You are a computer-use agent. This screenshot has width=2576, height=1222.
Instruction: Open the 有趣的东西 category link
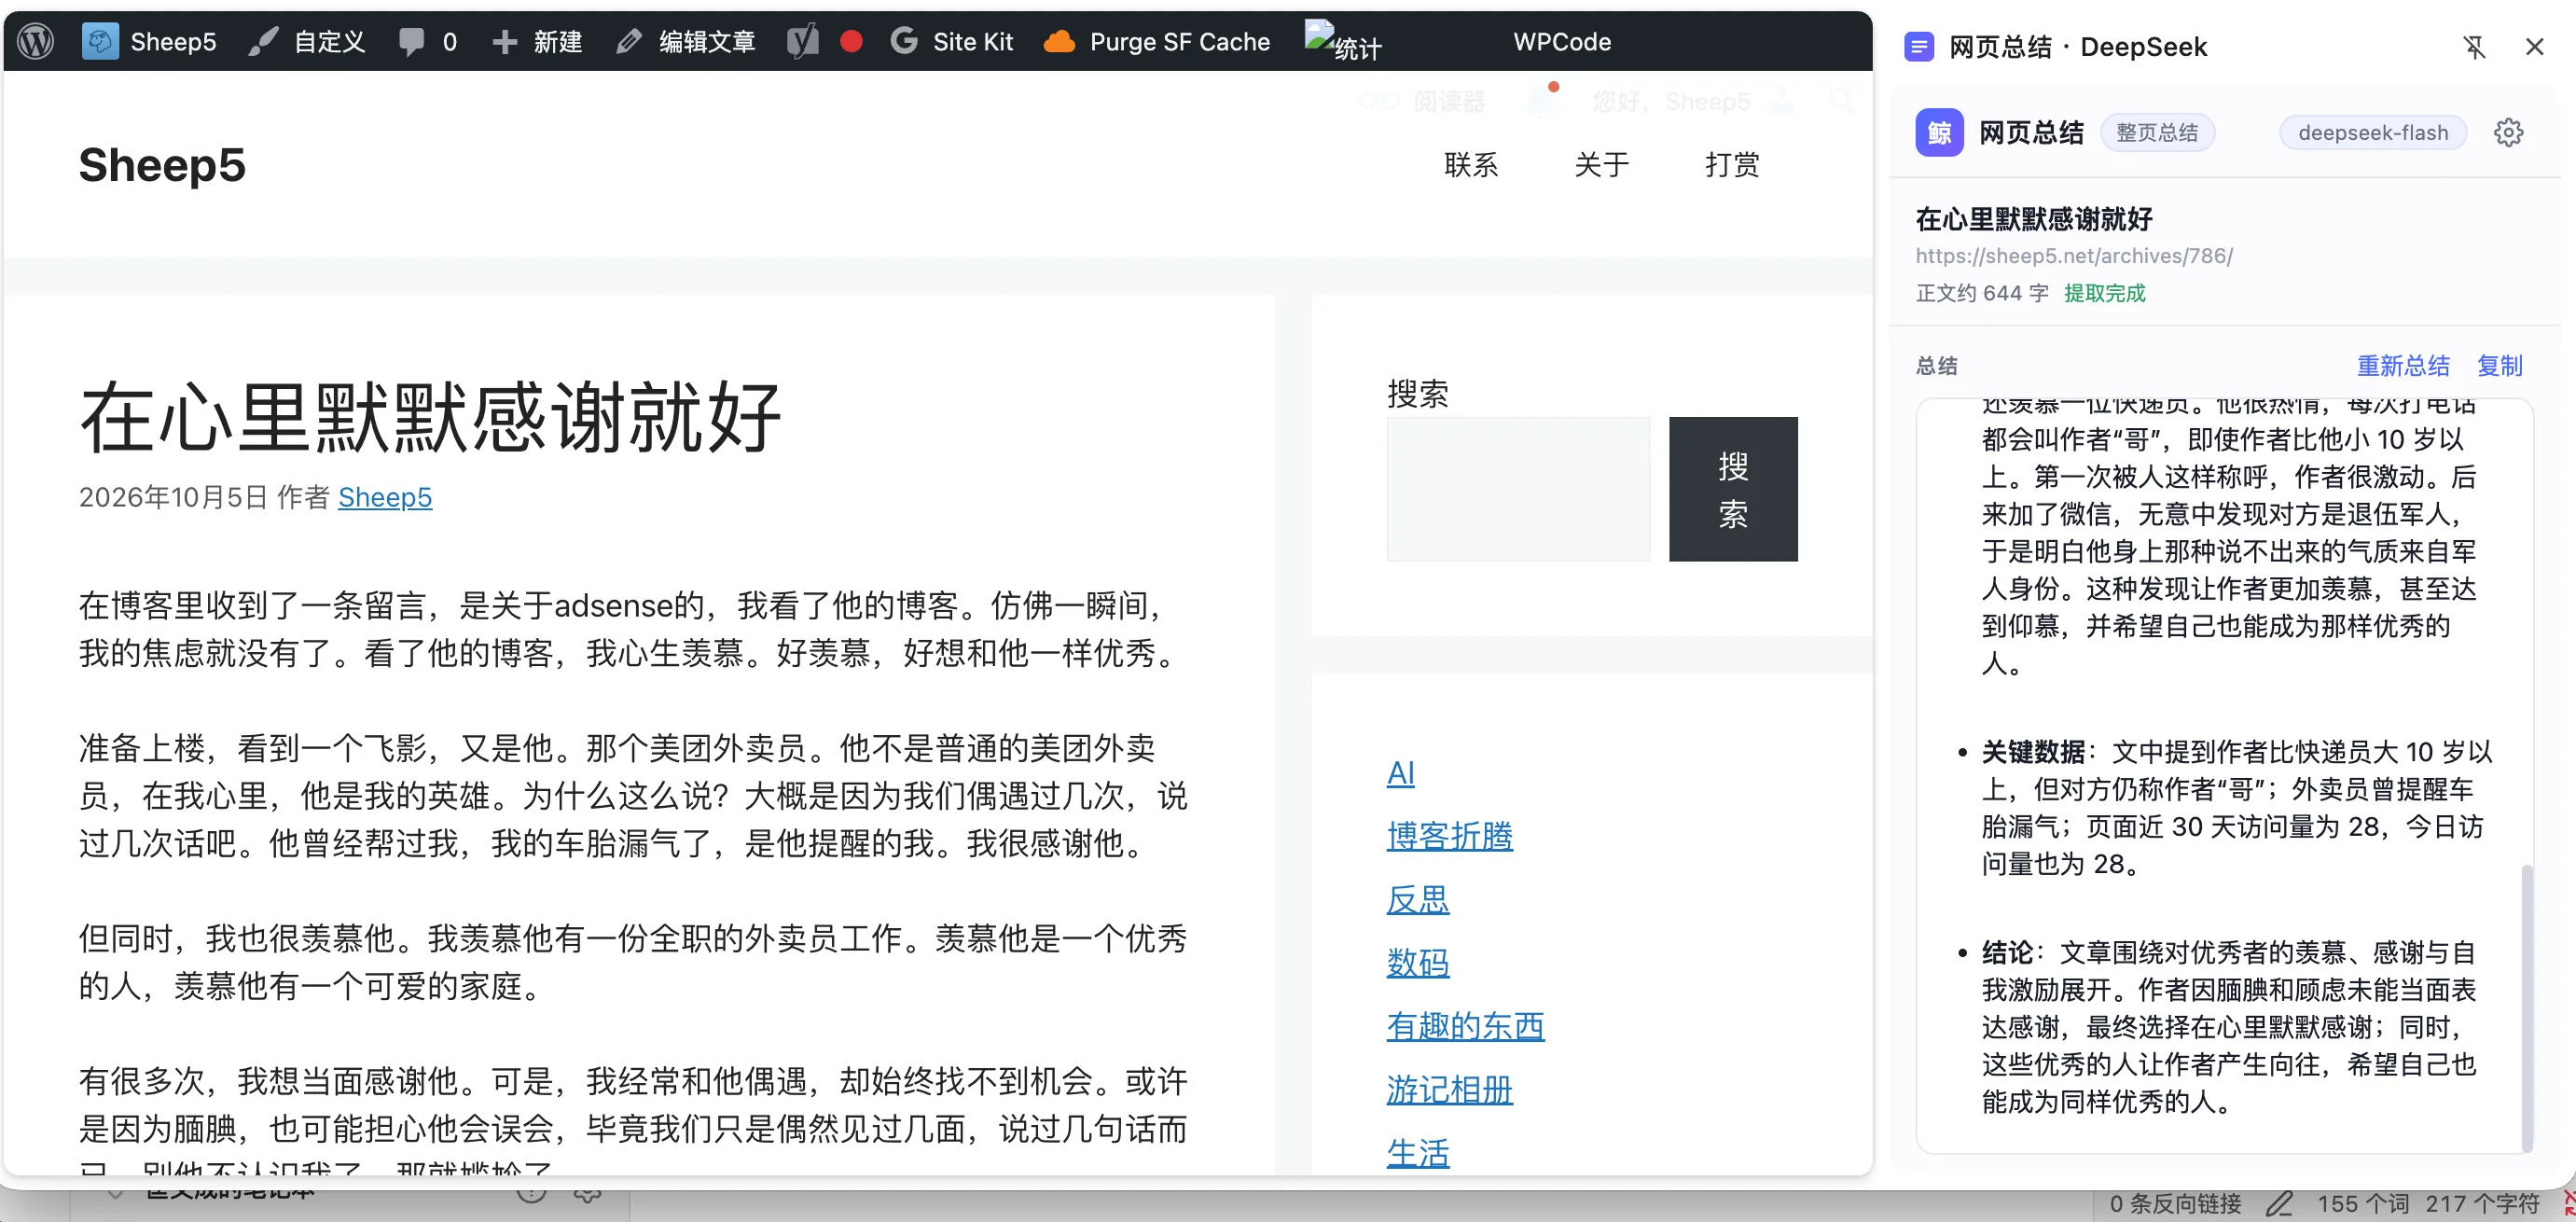tap(1466, 1025)
